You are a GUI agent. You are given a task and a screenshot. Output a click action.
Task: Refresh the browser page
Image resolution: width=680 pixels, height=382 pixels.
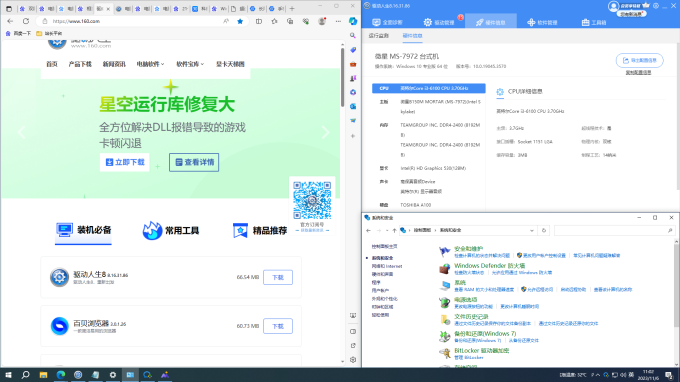[26, 21]
